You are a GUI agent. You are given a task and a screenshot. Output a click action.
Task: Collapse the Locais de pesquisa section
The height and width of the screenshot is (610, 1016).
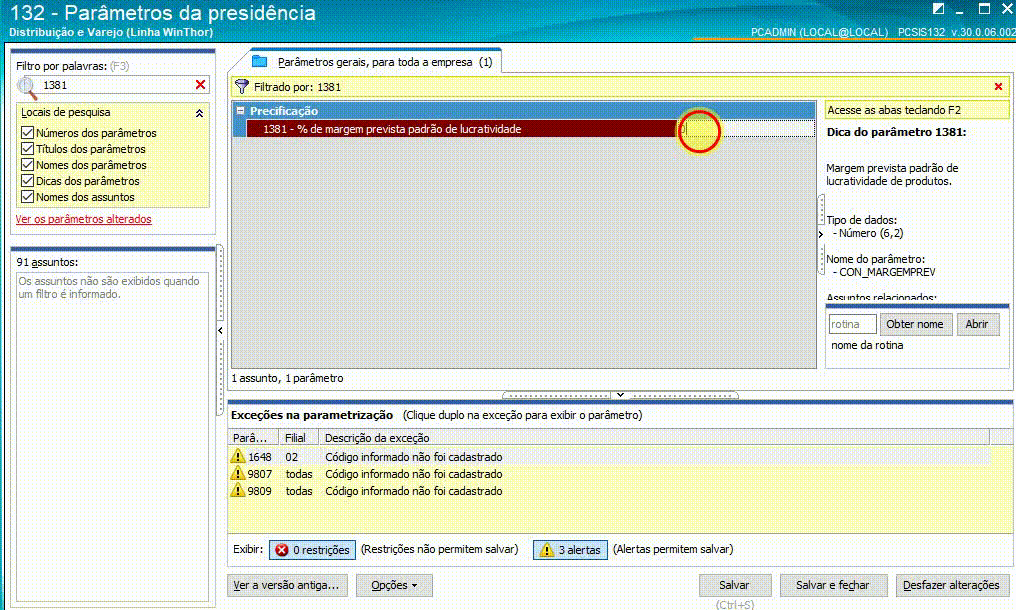[x=200, y=113]
